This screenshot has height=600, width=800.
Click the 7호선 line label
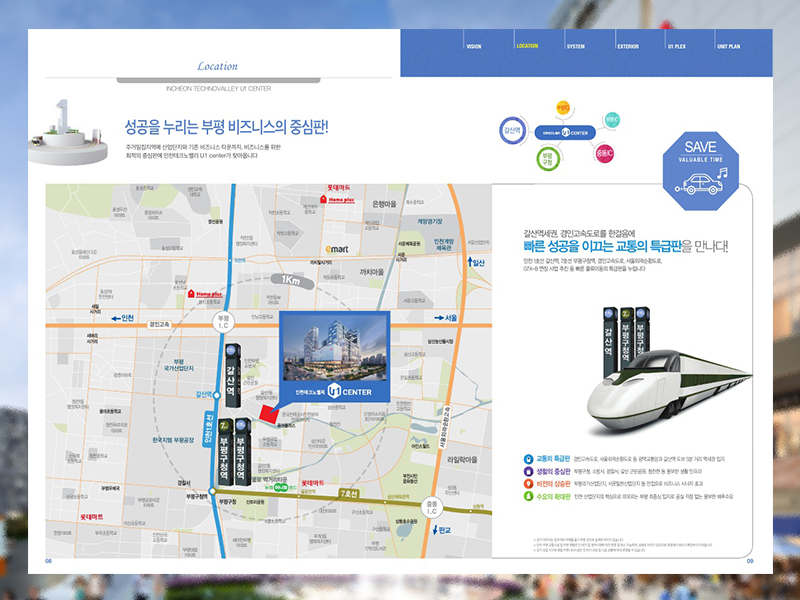[x=349, y=493]
